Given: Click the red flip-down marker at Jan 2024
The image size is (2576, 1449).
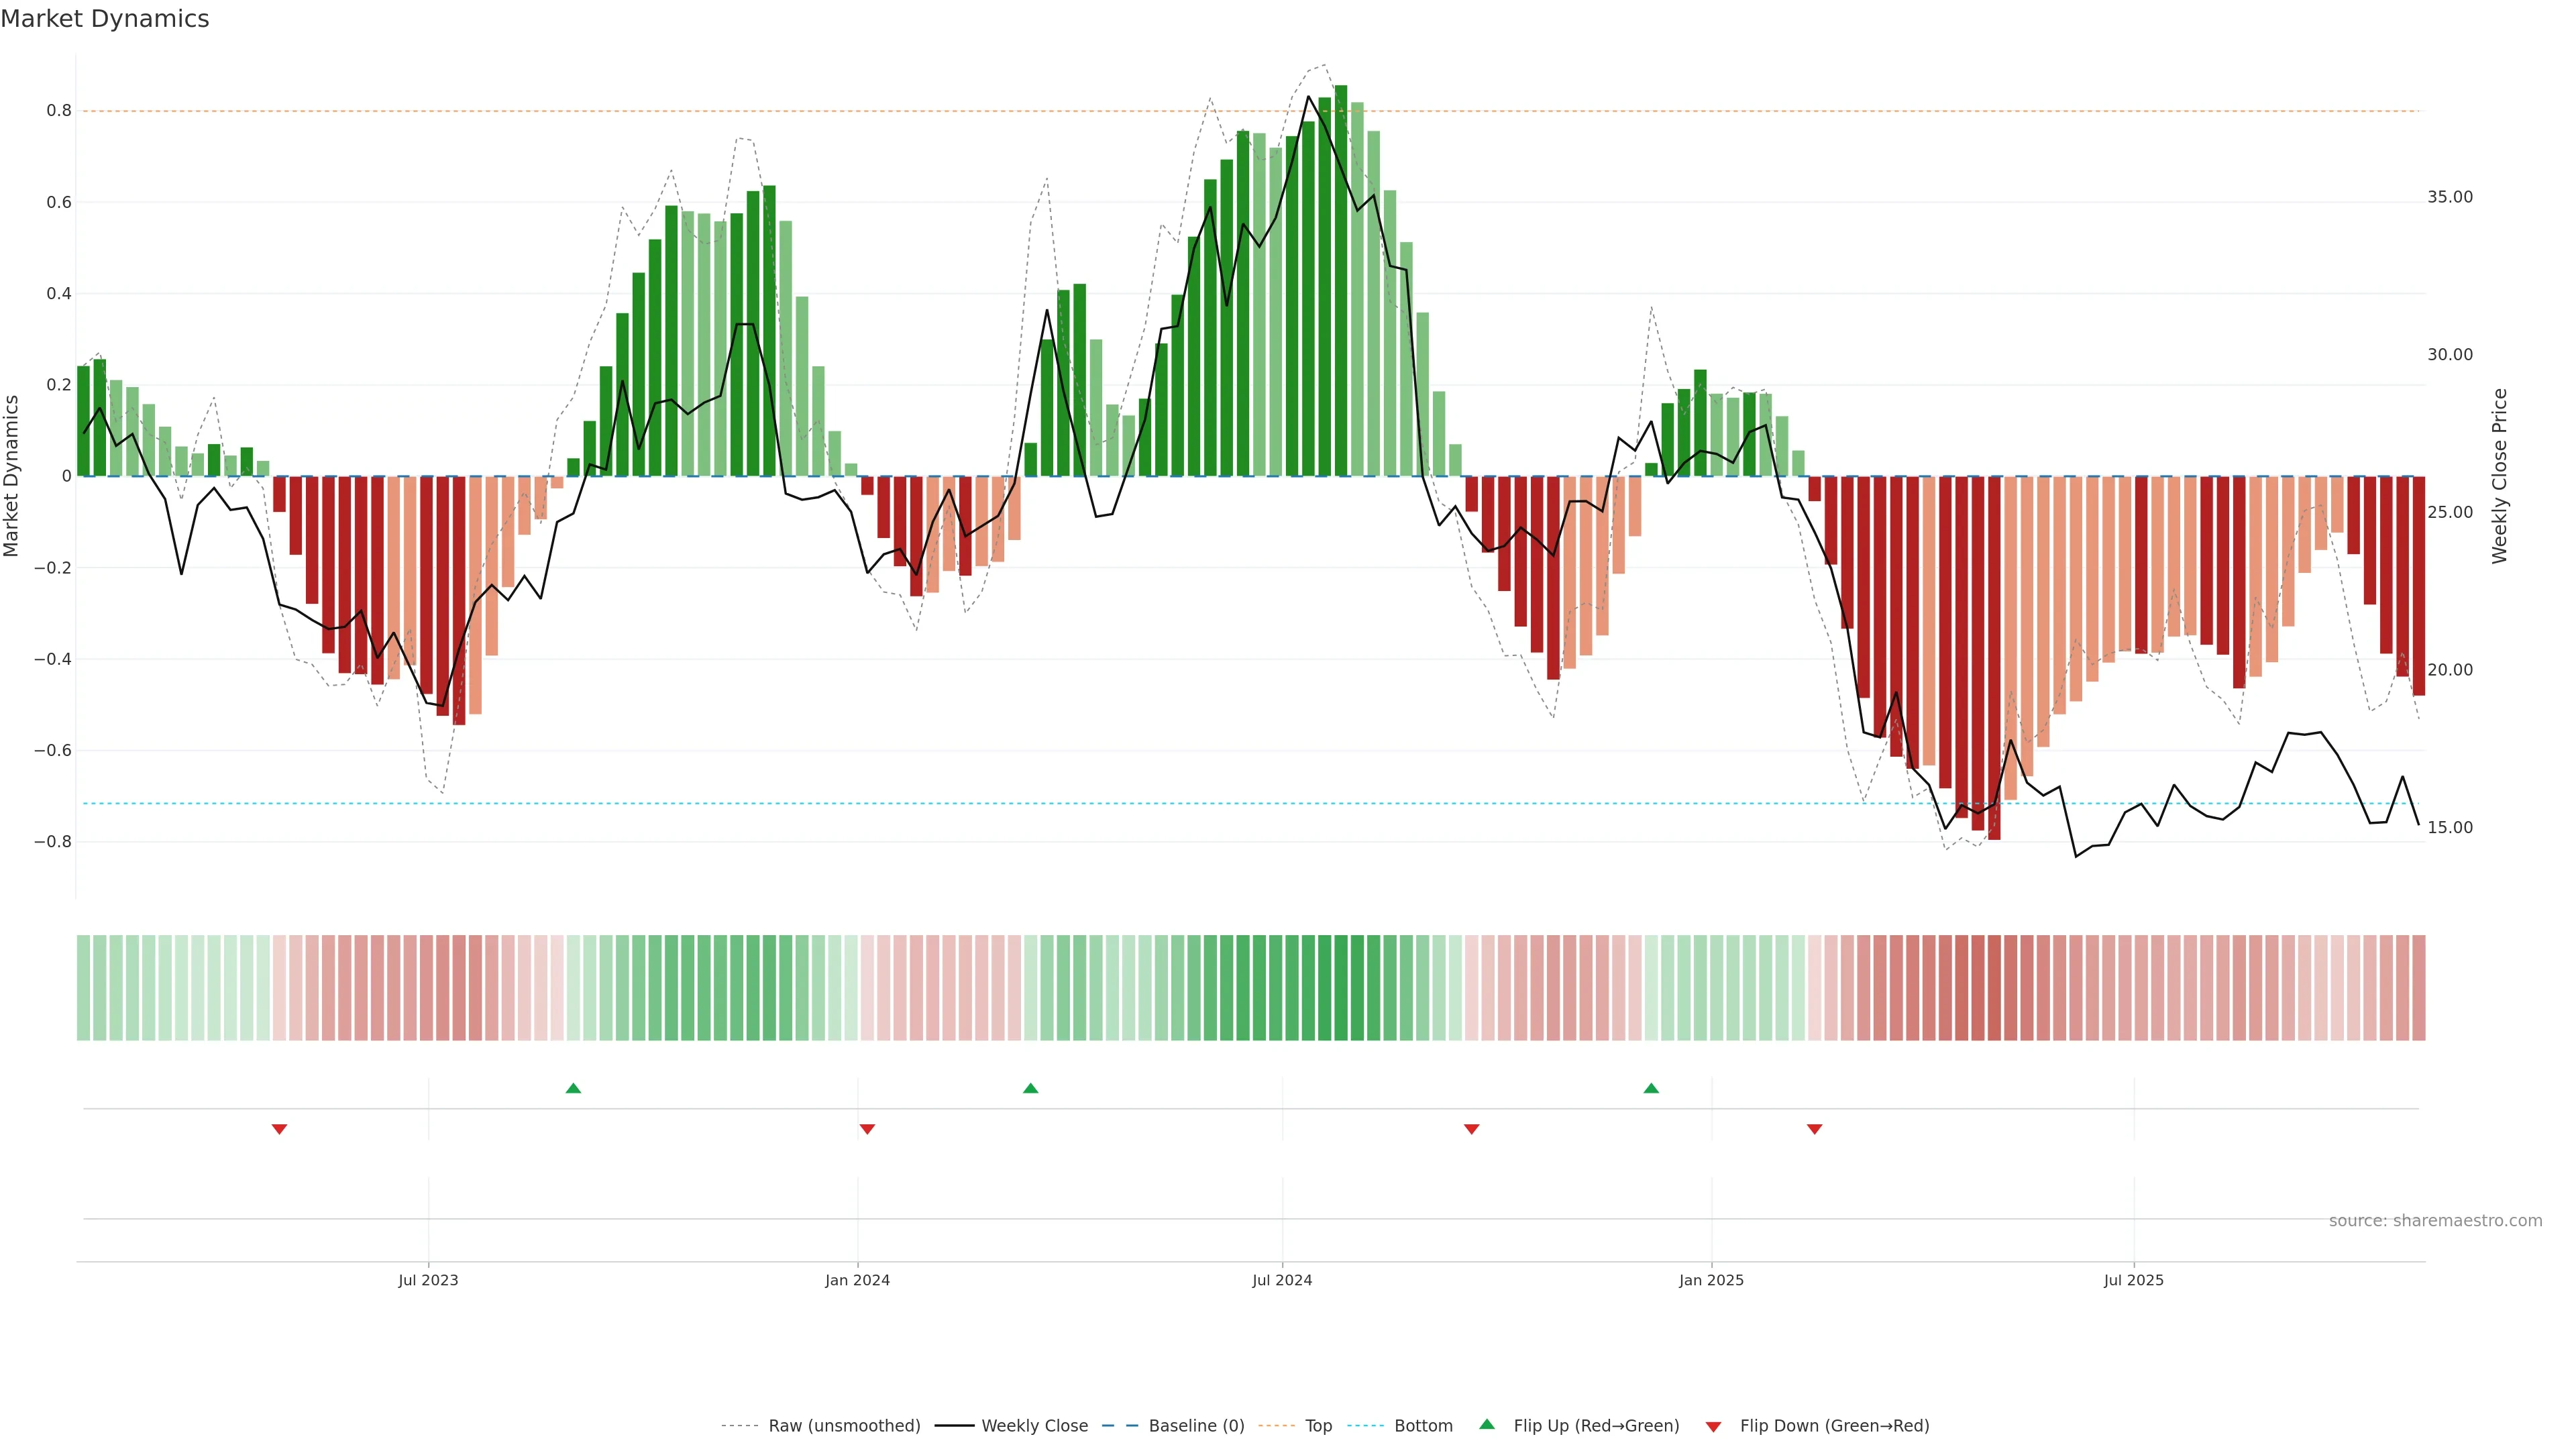Looking at the screenshot, I should click(867, 1129).
